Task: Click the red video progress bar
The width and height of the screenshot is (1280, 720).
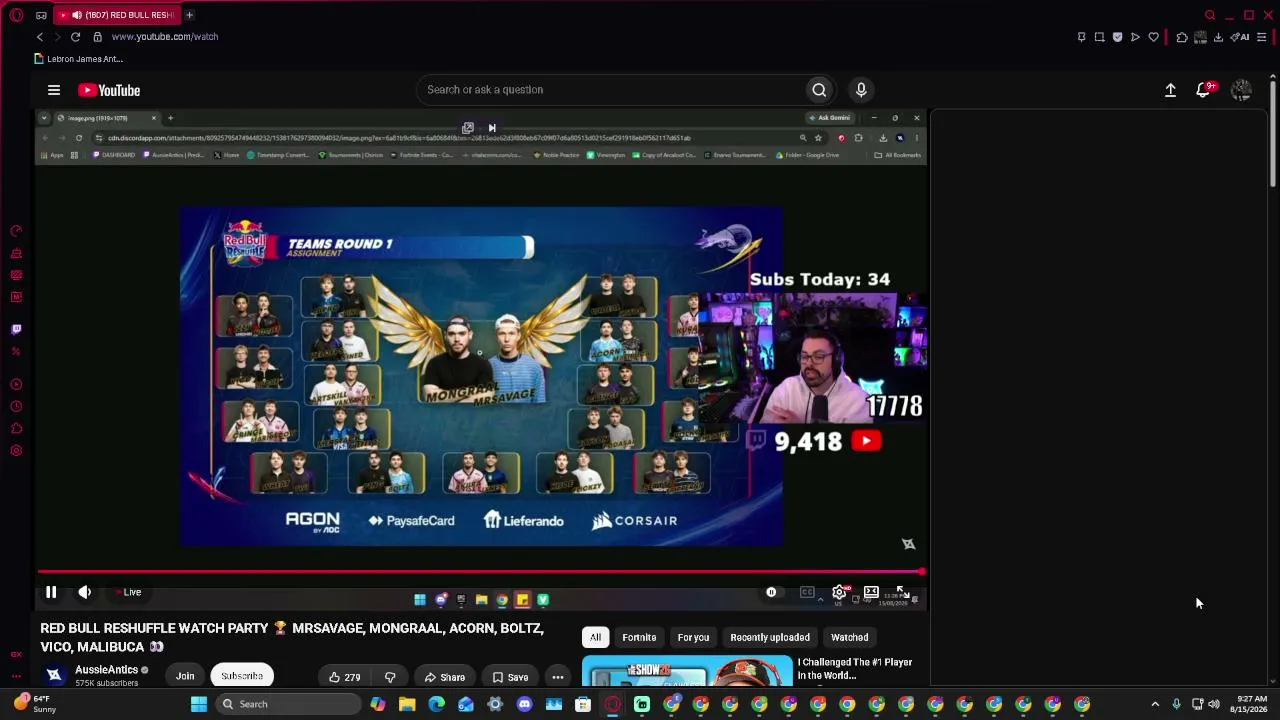Action: click(x=481, y=573)
